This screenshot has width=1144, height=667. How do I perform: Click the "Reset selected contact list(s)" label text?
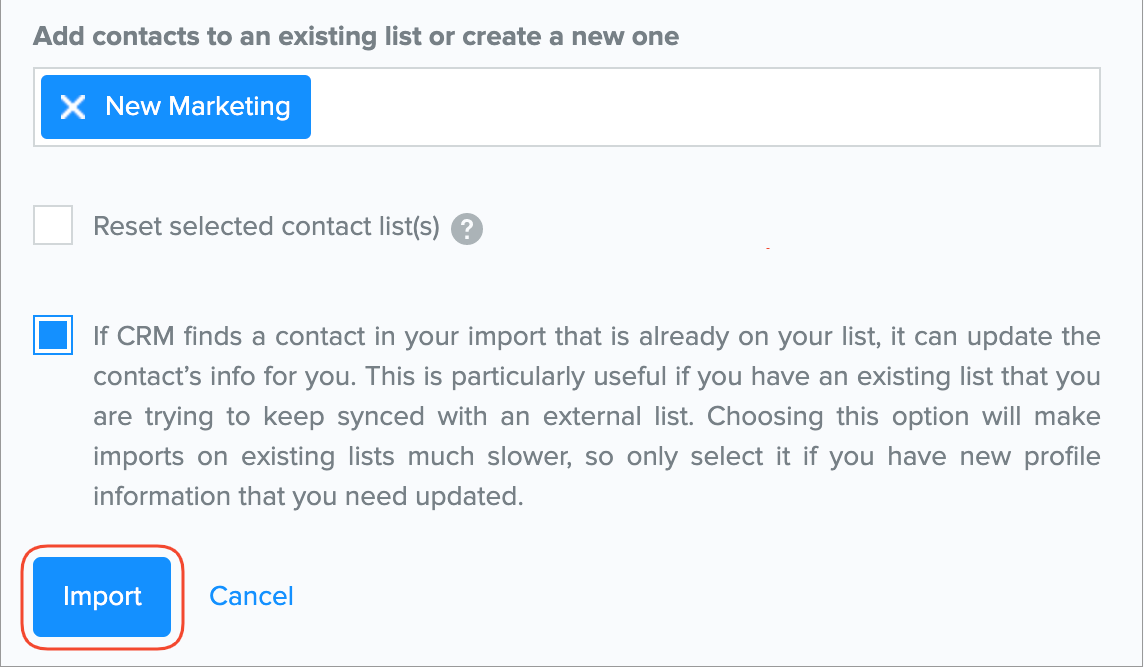[x=266, y=227]
